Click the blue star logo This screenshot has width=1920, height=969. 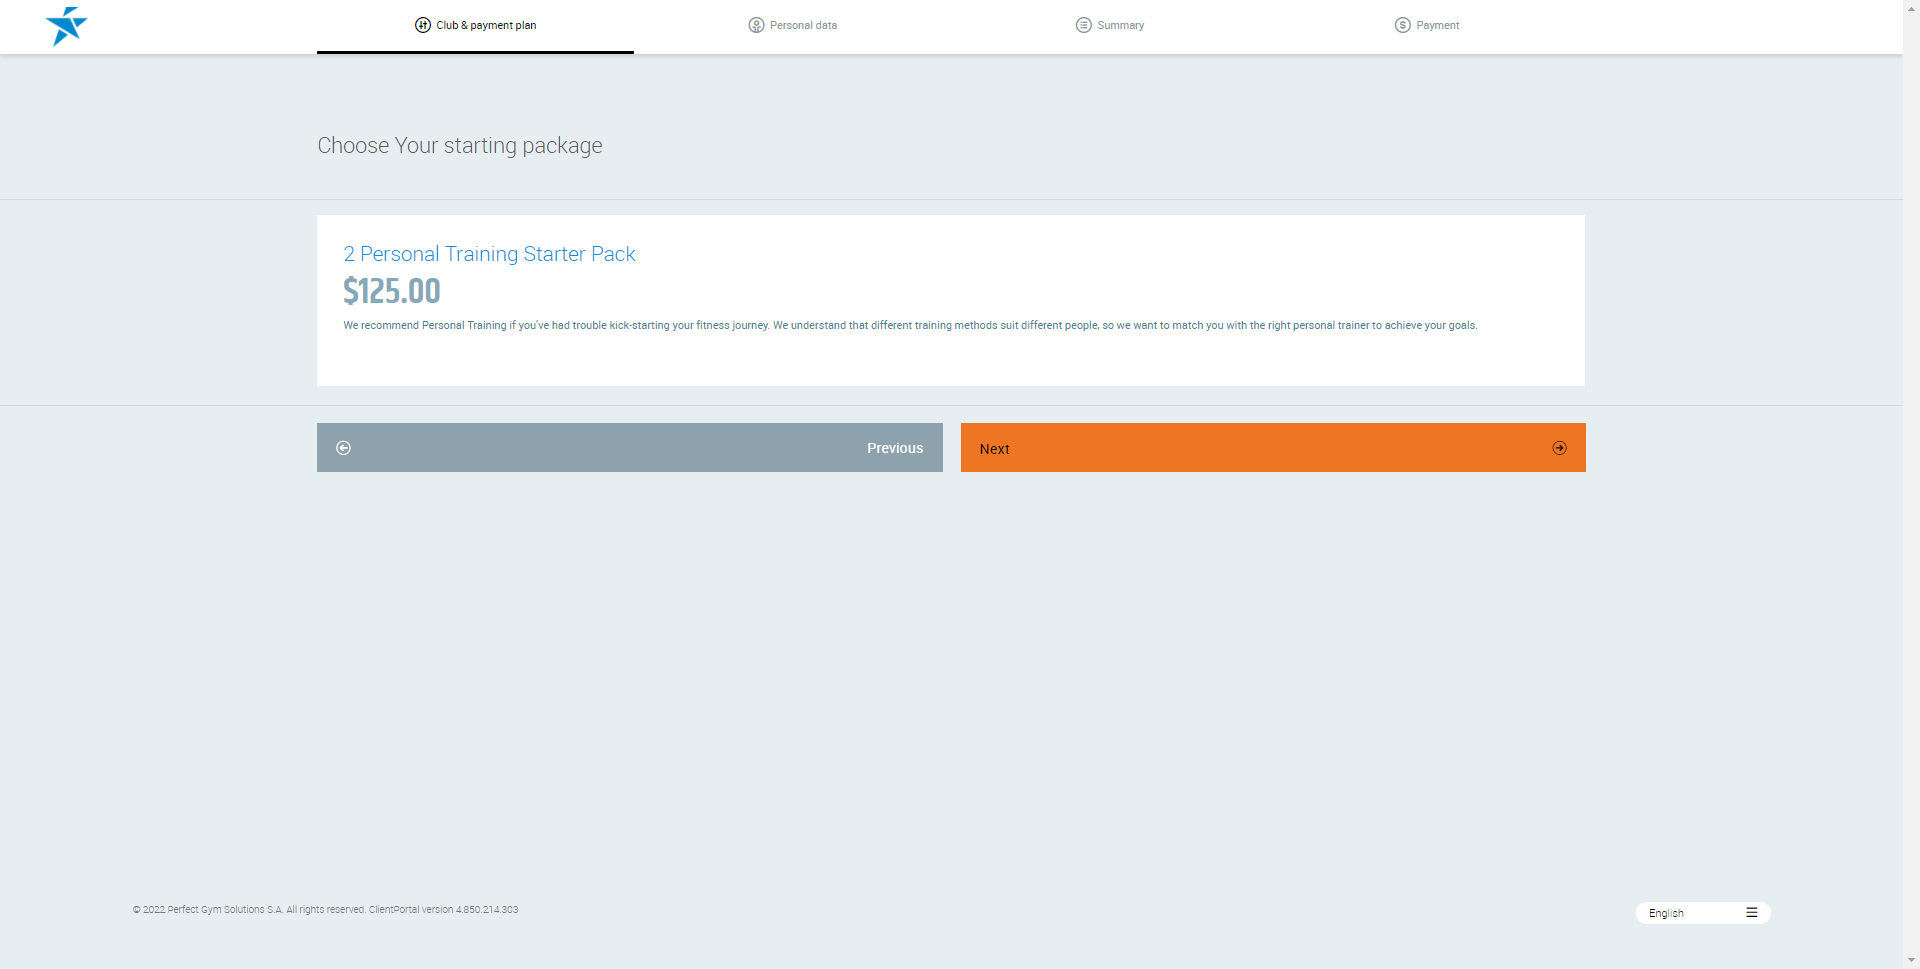[x=66, y=26]
